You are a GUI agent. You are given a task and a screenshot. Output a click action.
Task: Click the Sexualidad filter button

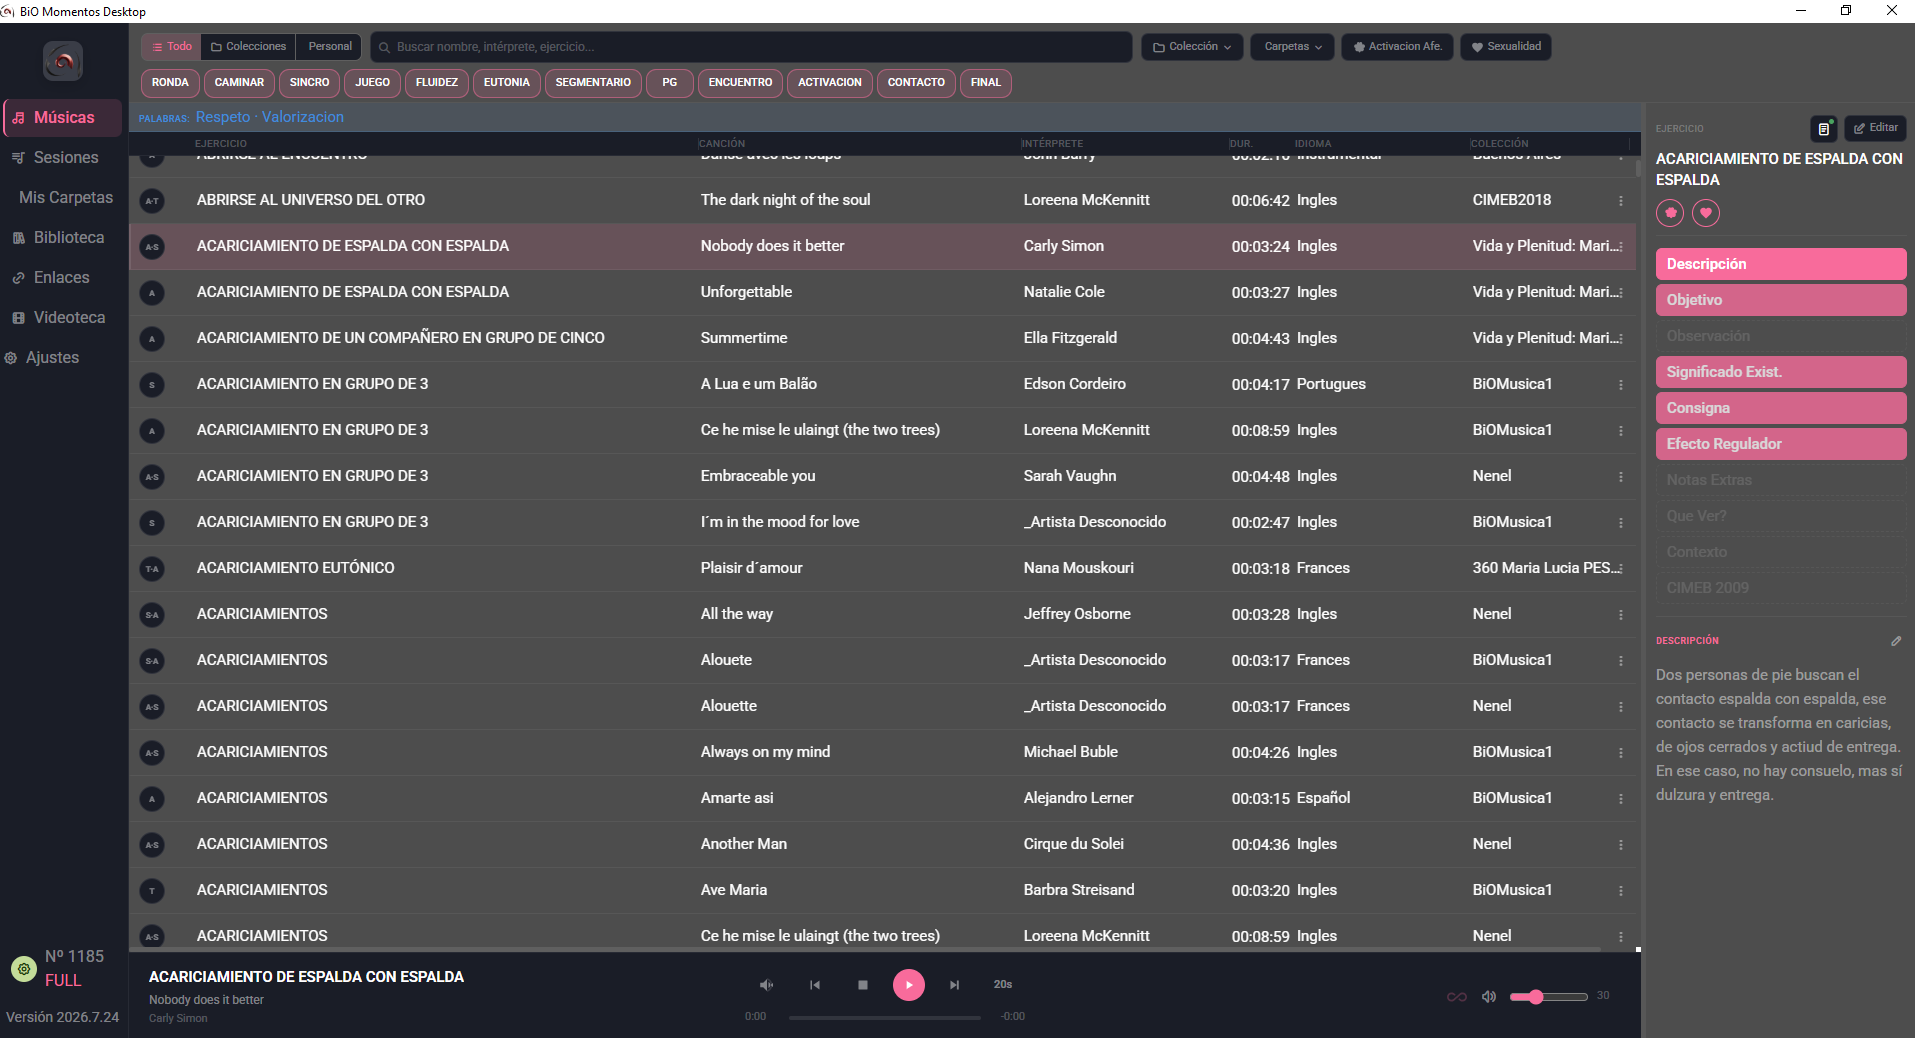(x=1505, y=47)
